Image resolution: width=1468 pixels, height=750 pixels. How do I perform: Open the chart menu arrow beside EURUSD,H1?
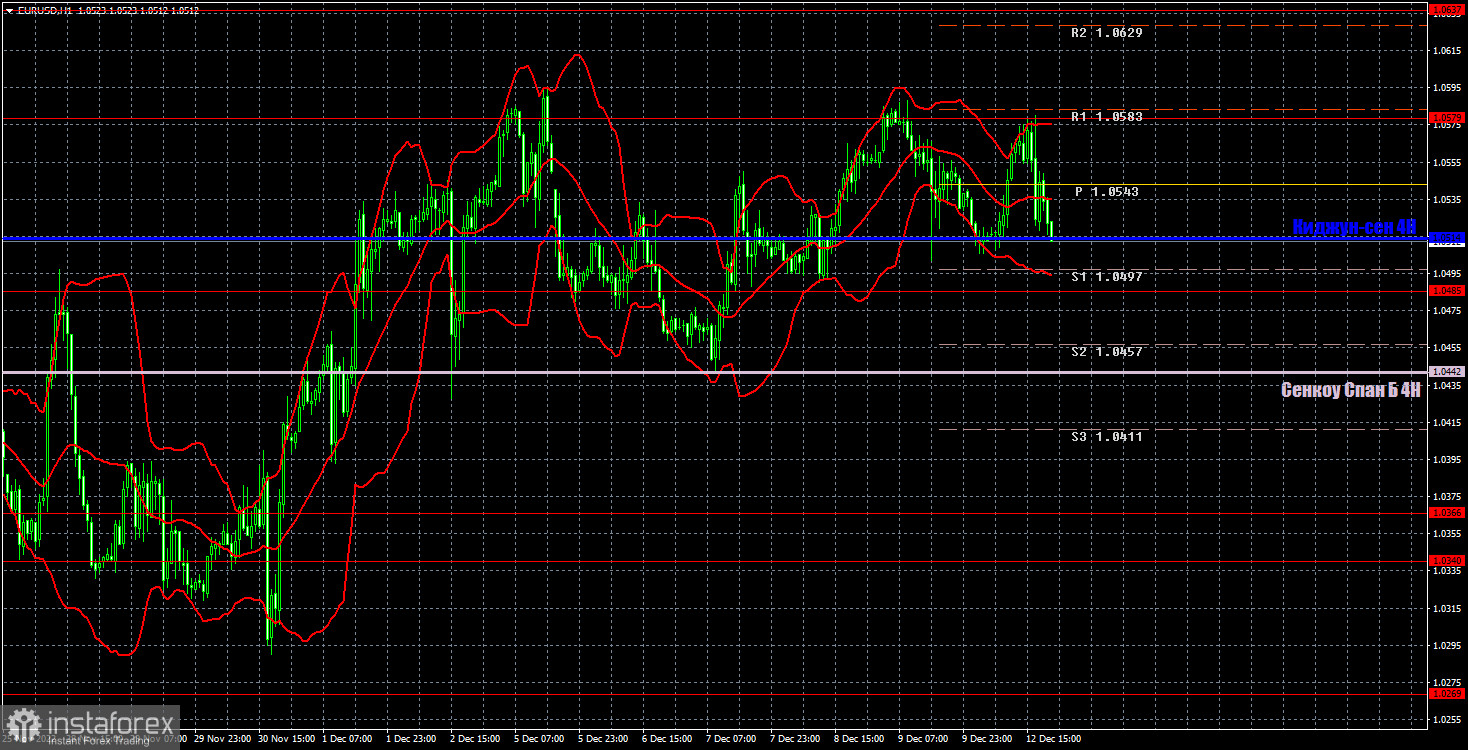(9, 10)
